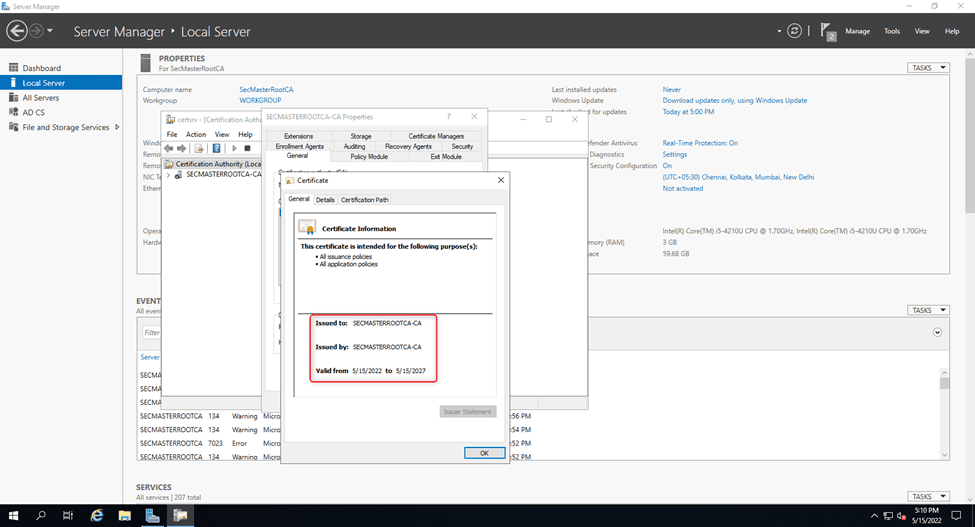Switch to certsrv taskbar icon
Screen dimensions: 975x527
pos(180,516)
